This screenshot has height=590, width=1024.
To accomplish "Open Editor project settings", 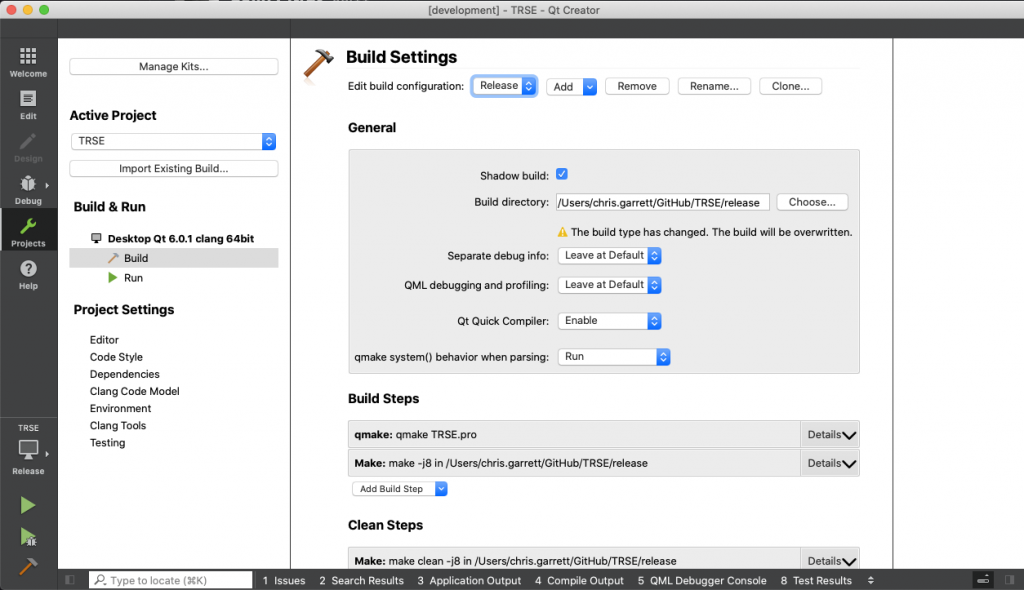I will 104,340.
